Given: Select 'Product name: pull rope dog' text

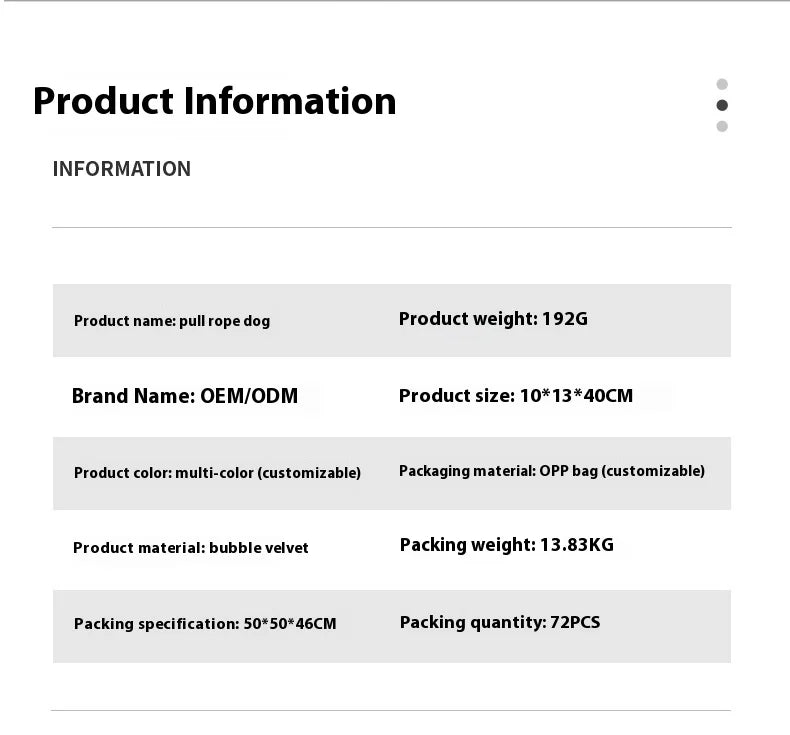Looking at the screenshot, I should pos(172,321).
